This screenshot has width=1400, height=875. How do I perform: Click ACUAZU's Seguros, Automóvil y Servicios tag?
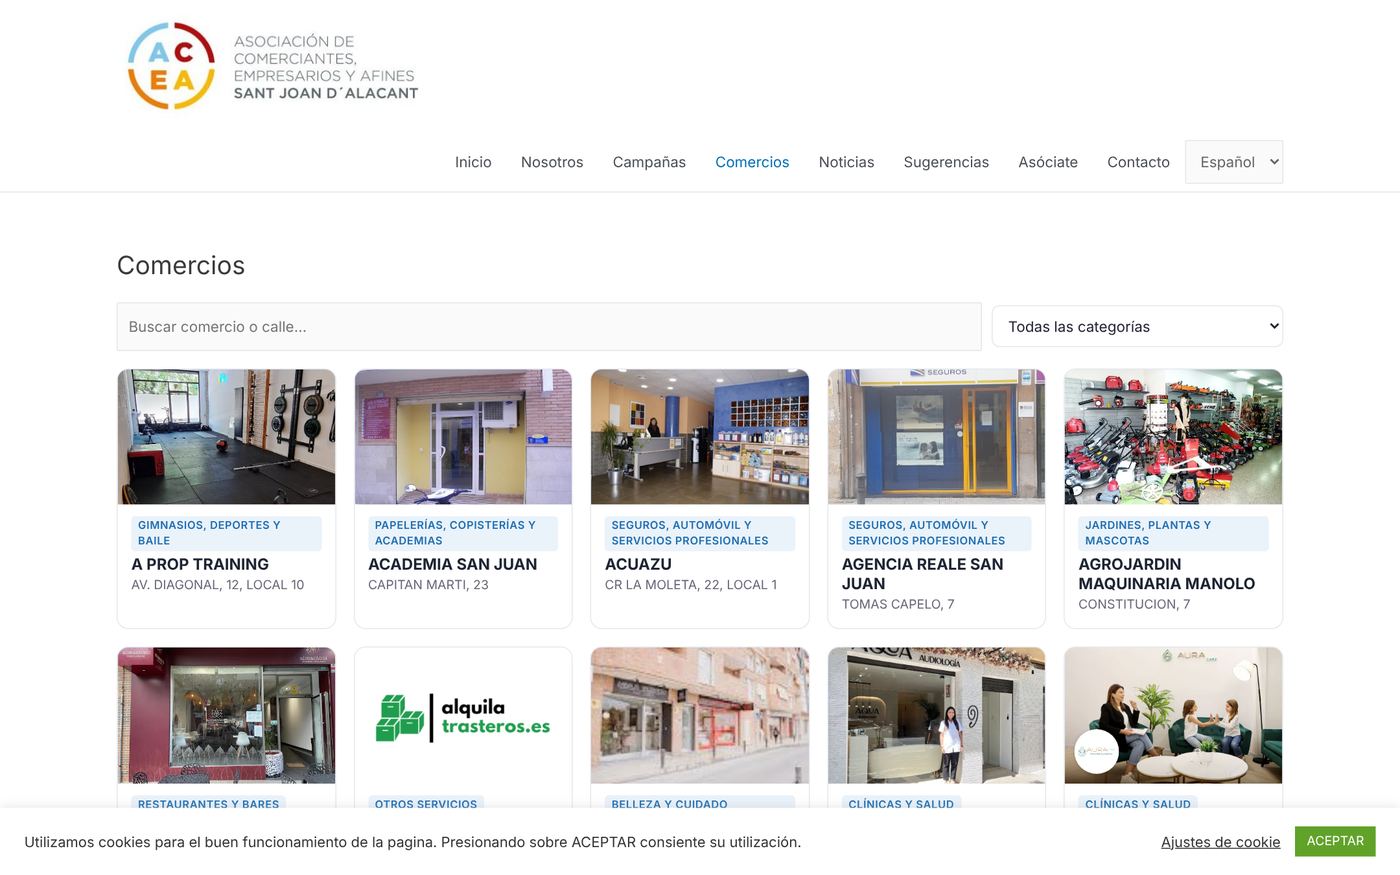[x=700, y=533]
